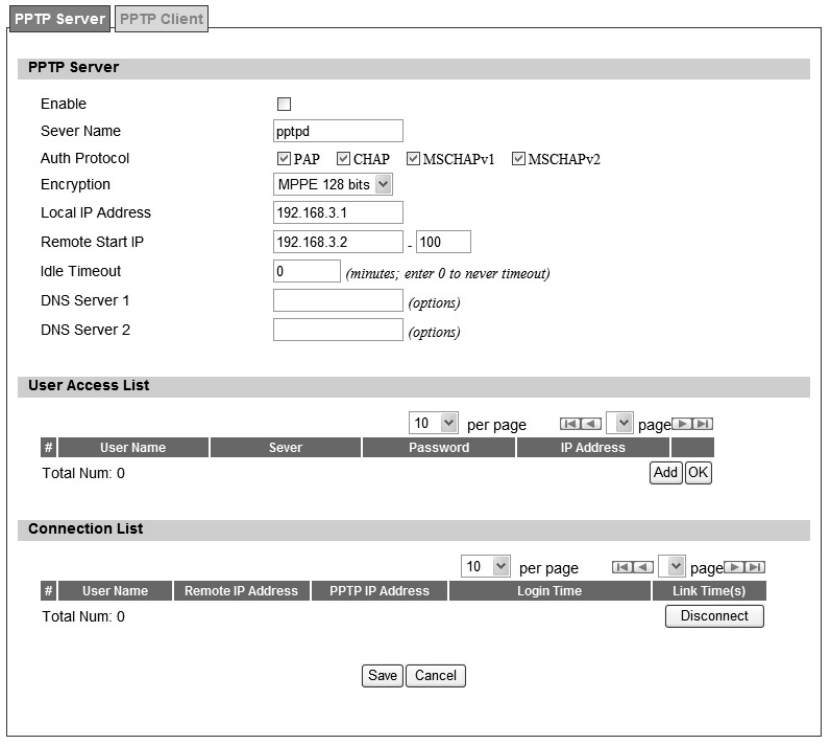
Task: Click the remote IP range end field showing 100
Action: 444,242
